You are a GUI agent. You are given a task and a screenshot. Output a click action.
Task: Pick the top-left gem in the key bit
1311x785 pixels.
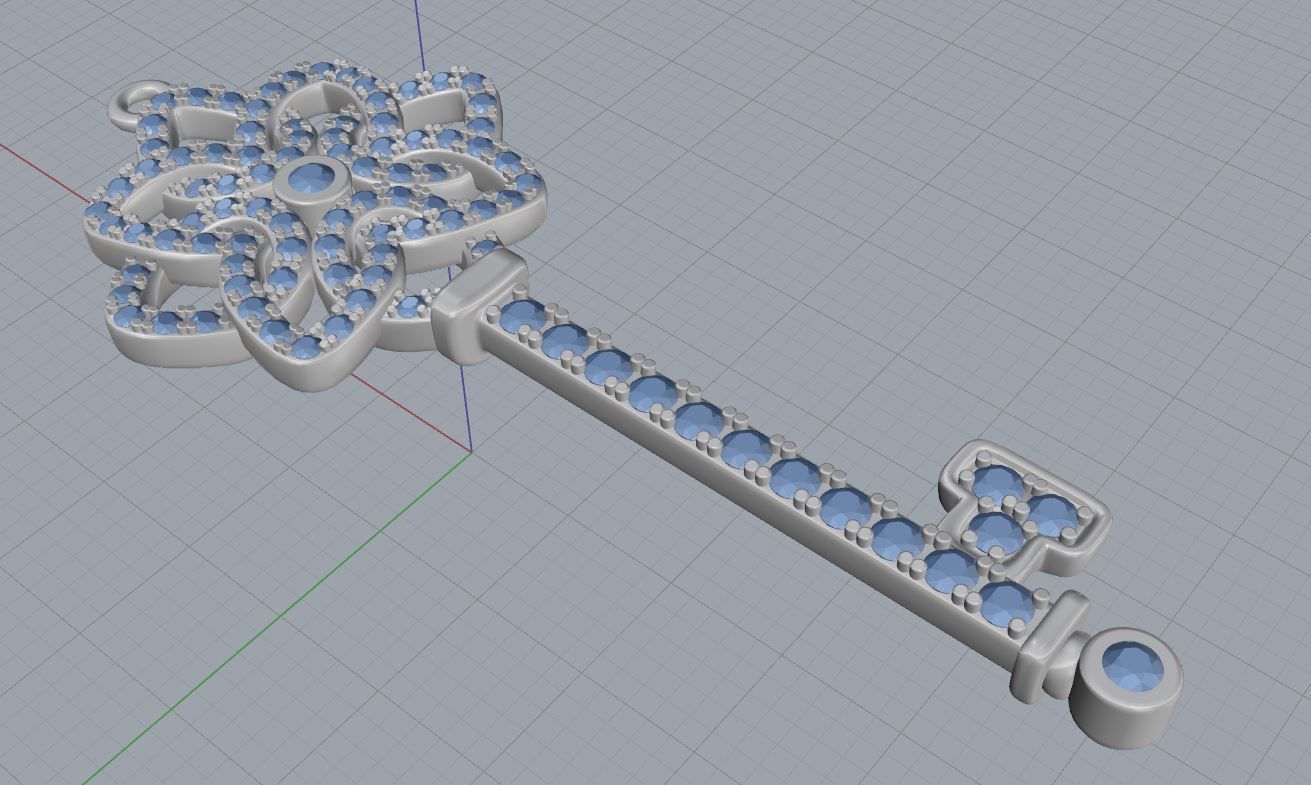tap(994, 485)
